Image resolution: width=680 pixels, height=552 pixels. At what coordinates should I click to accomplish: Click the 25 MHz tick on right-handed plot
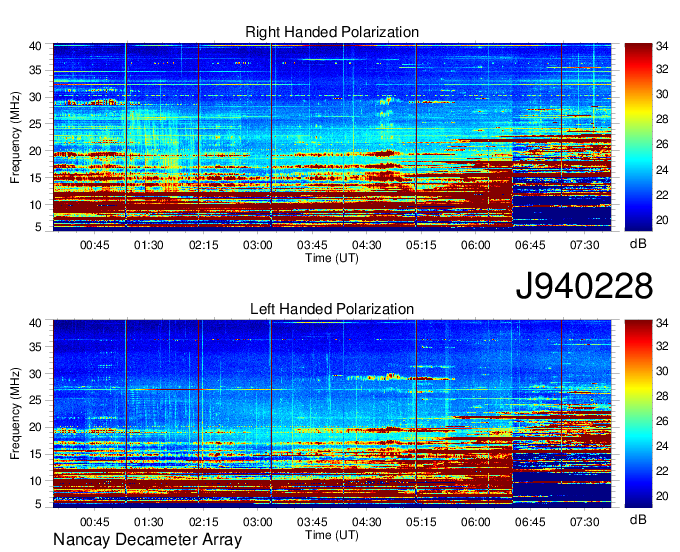point(35,124)
